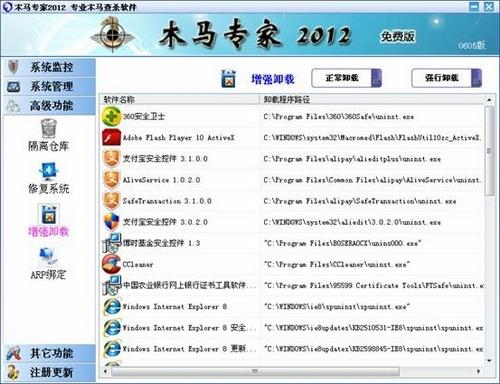Click the 高级功能 cubes icon
Viewport: 500px width, 384px height.
tap(13, 106)
